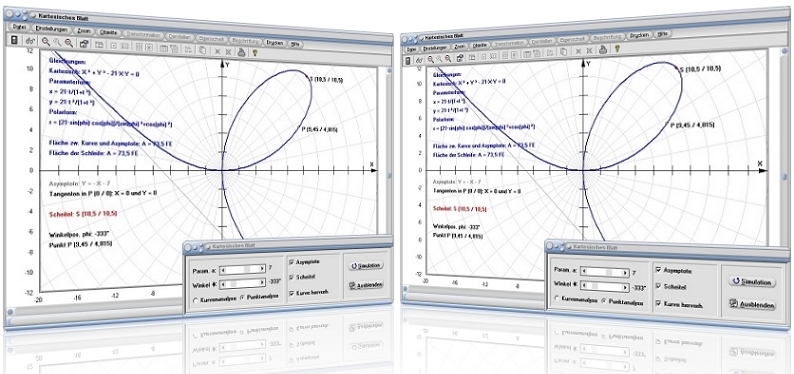
Task: Click Ausblenden button in left control panel
Action: click(366, 285)
